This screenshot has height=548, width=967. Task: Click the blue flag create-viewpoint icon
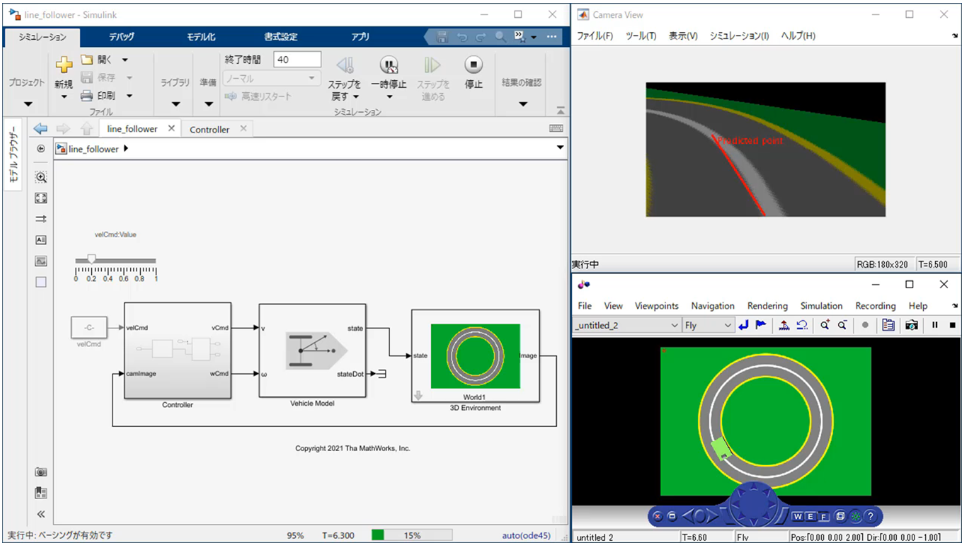(x=761, y=325)
